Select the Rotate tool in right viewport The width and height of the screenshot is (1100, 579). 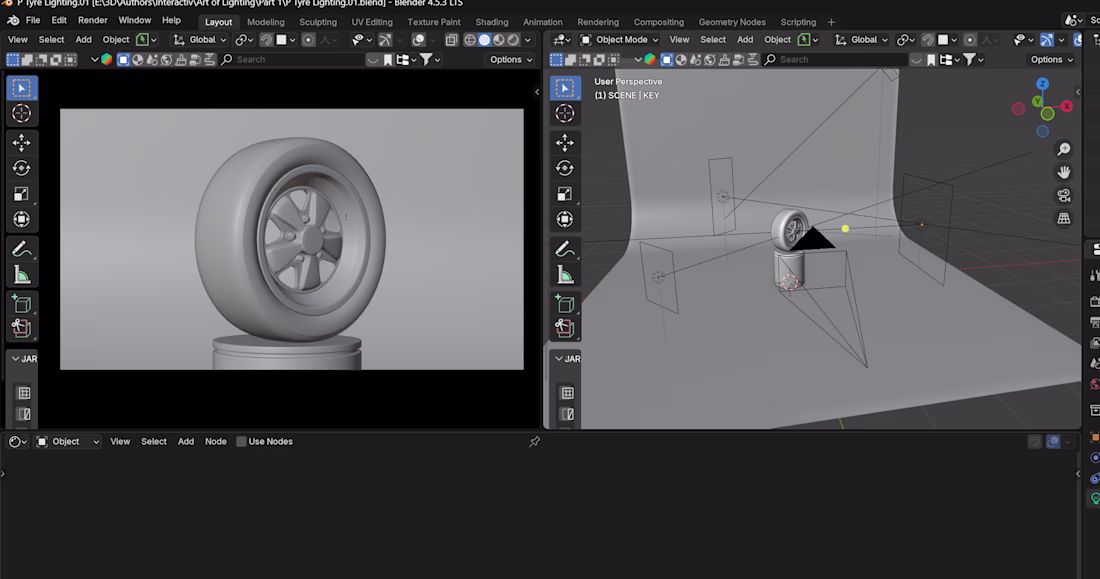pyautogui.click(x=565, y=168)
